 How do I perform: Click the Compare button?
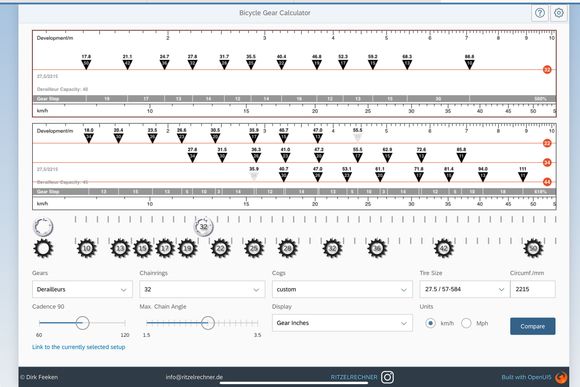coord(533,326)
